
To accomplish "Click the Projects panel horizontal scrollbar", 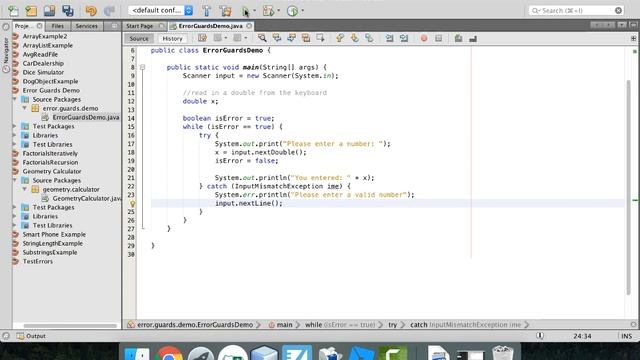I will pos(70,326).
